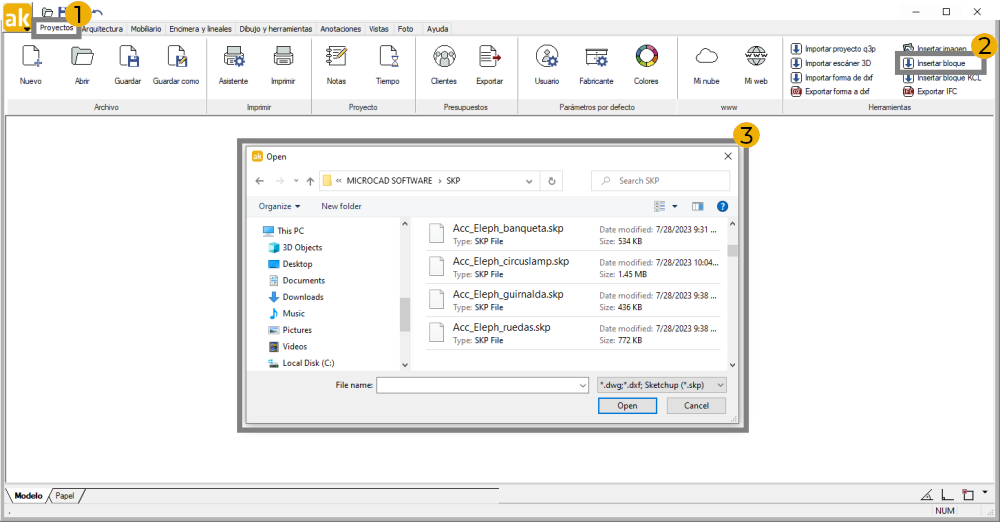Select Local Disk (C:) in tree
This screenshot has width=1000, height=522.
coord(301,363)
